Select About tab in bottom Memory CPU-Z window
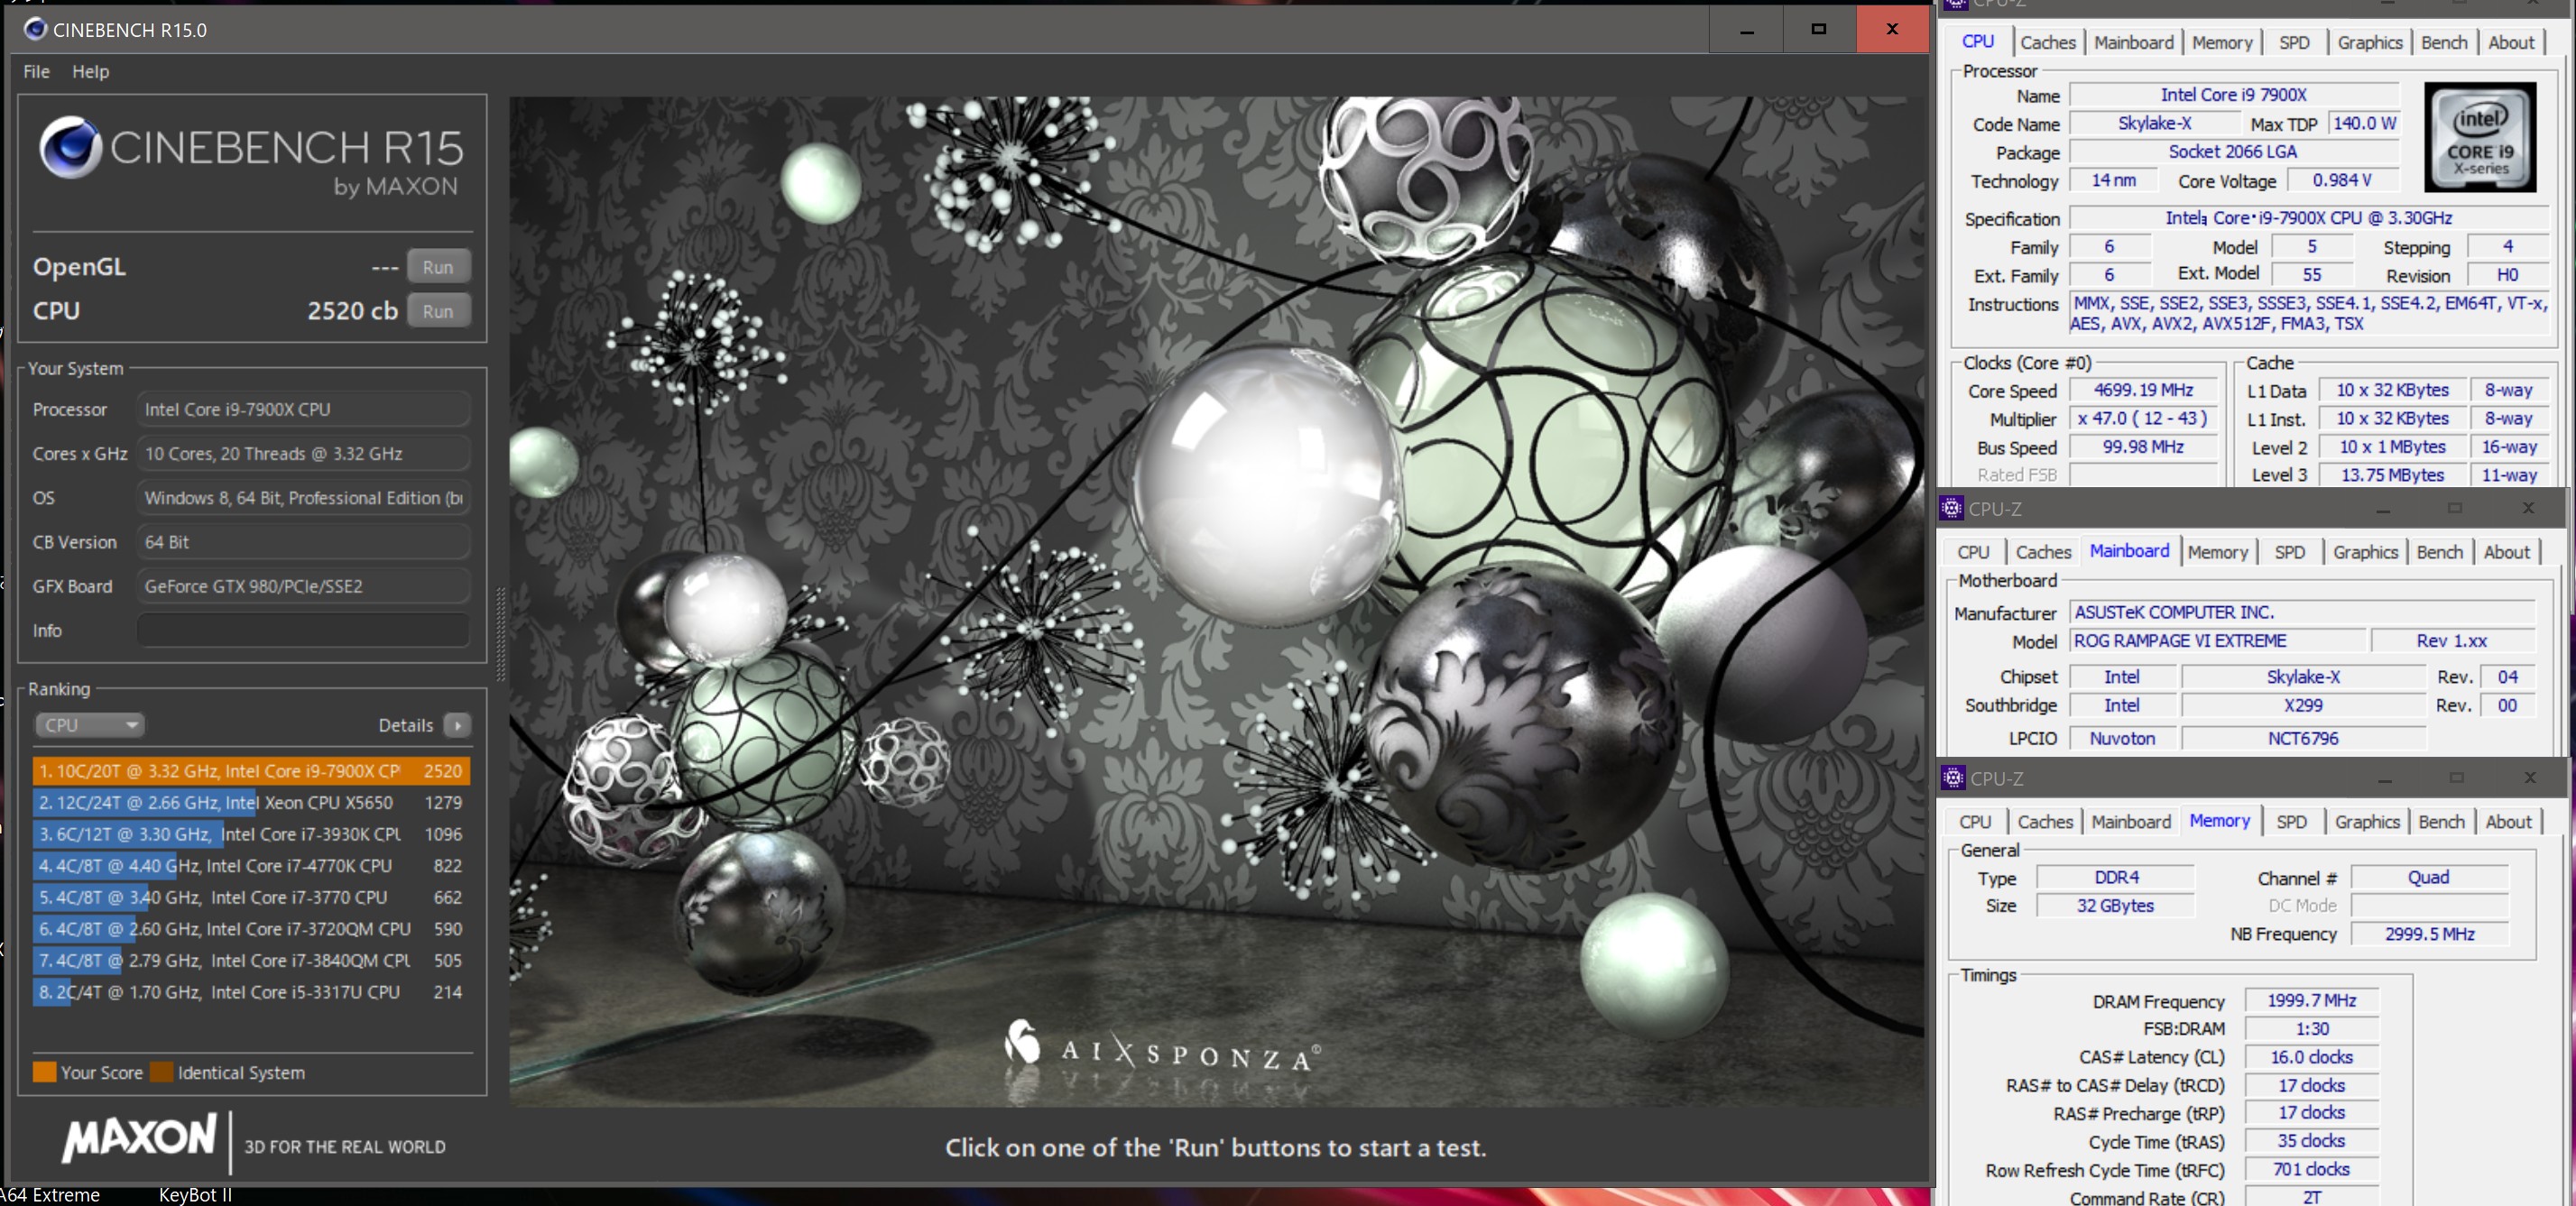 coord(2508,822)
